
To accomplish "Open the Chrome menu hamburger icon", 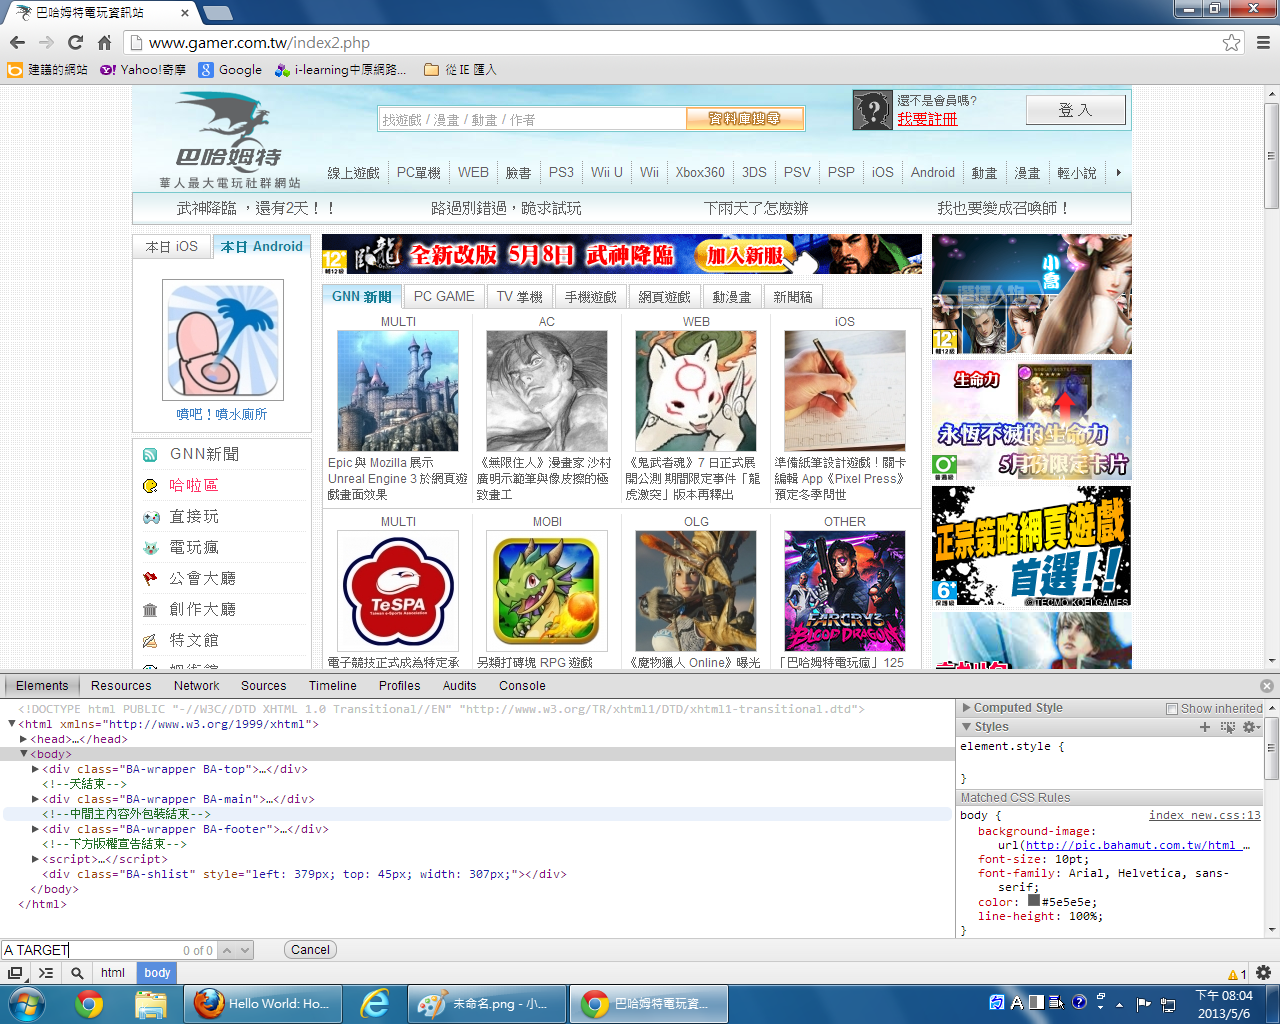I will pos(1263,42).
